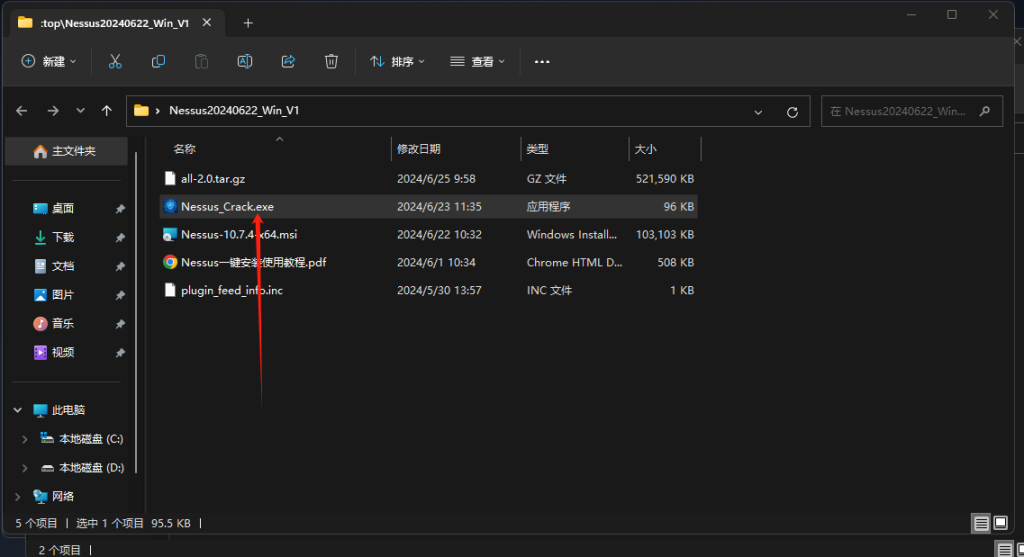Click the 521,590 KB size cell
1024x557 pixels.
coord(665,178)
